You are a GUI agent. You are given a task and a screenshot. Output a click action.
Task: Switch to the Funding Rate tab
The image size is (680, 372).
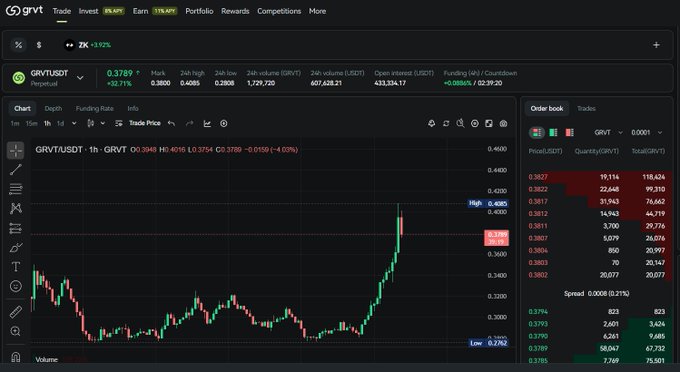pos(95,108)
